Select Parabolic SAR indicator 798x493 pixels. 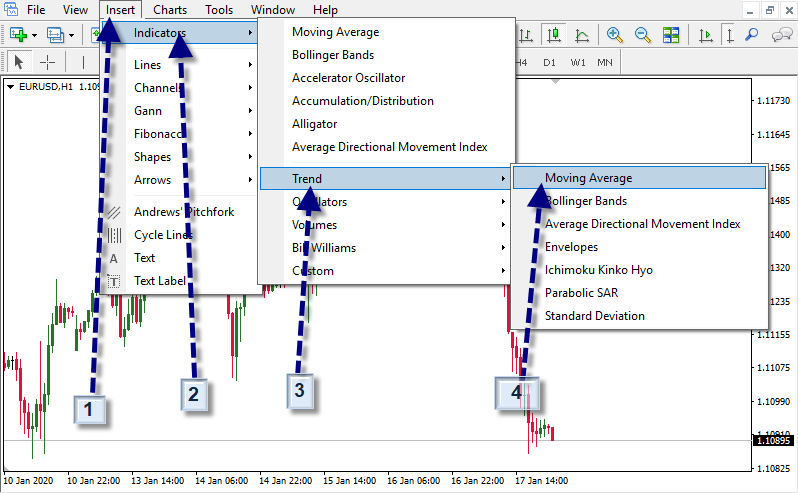tap(639, 293)
